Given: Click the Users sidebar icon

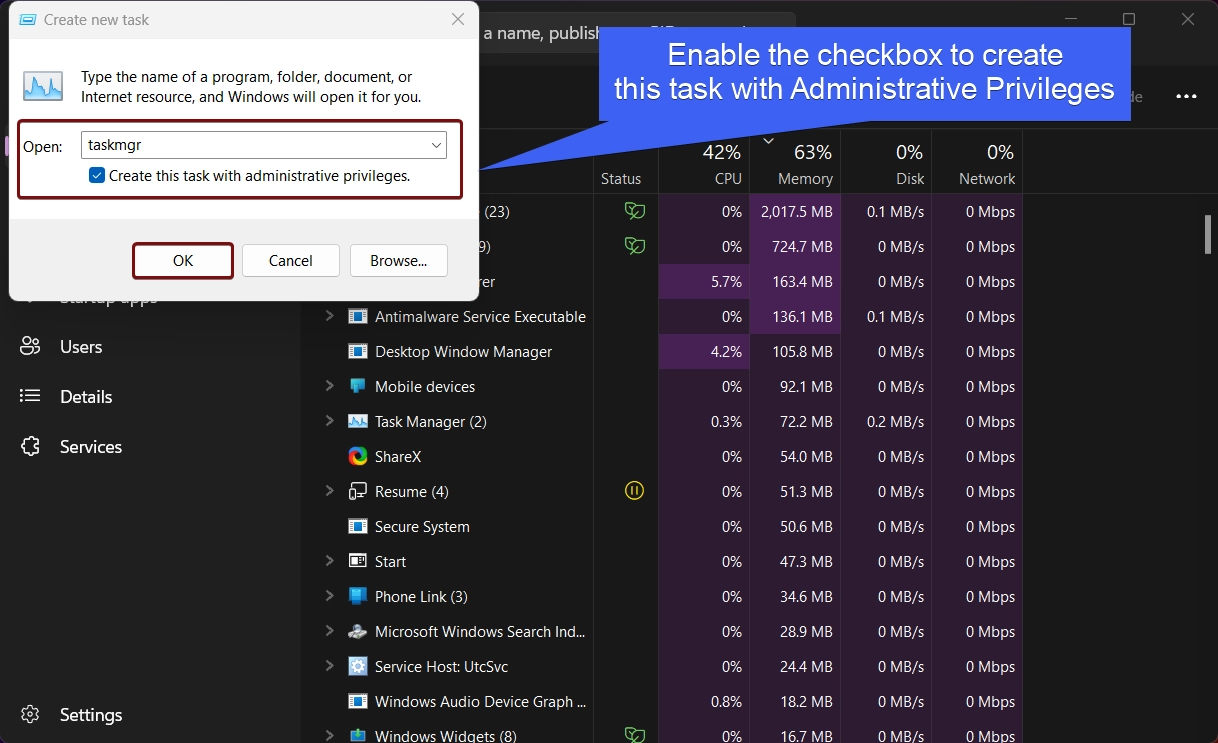Looking at the screenshot, I should pyautogui.click(x=30, y=347).
